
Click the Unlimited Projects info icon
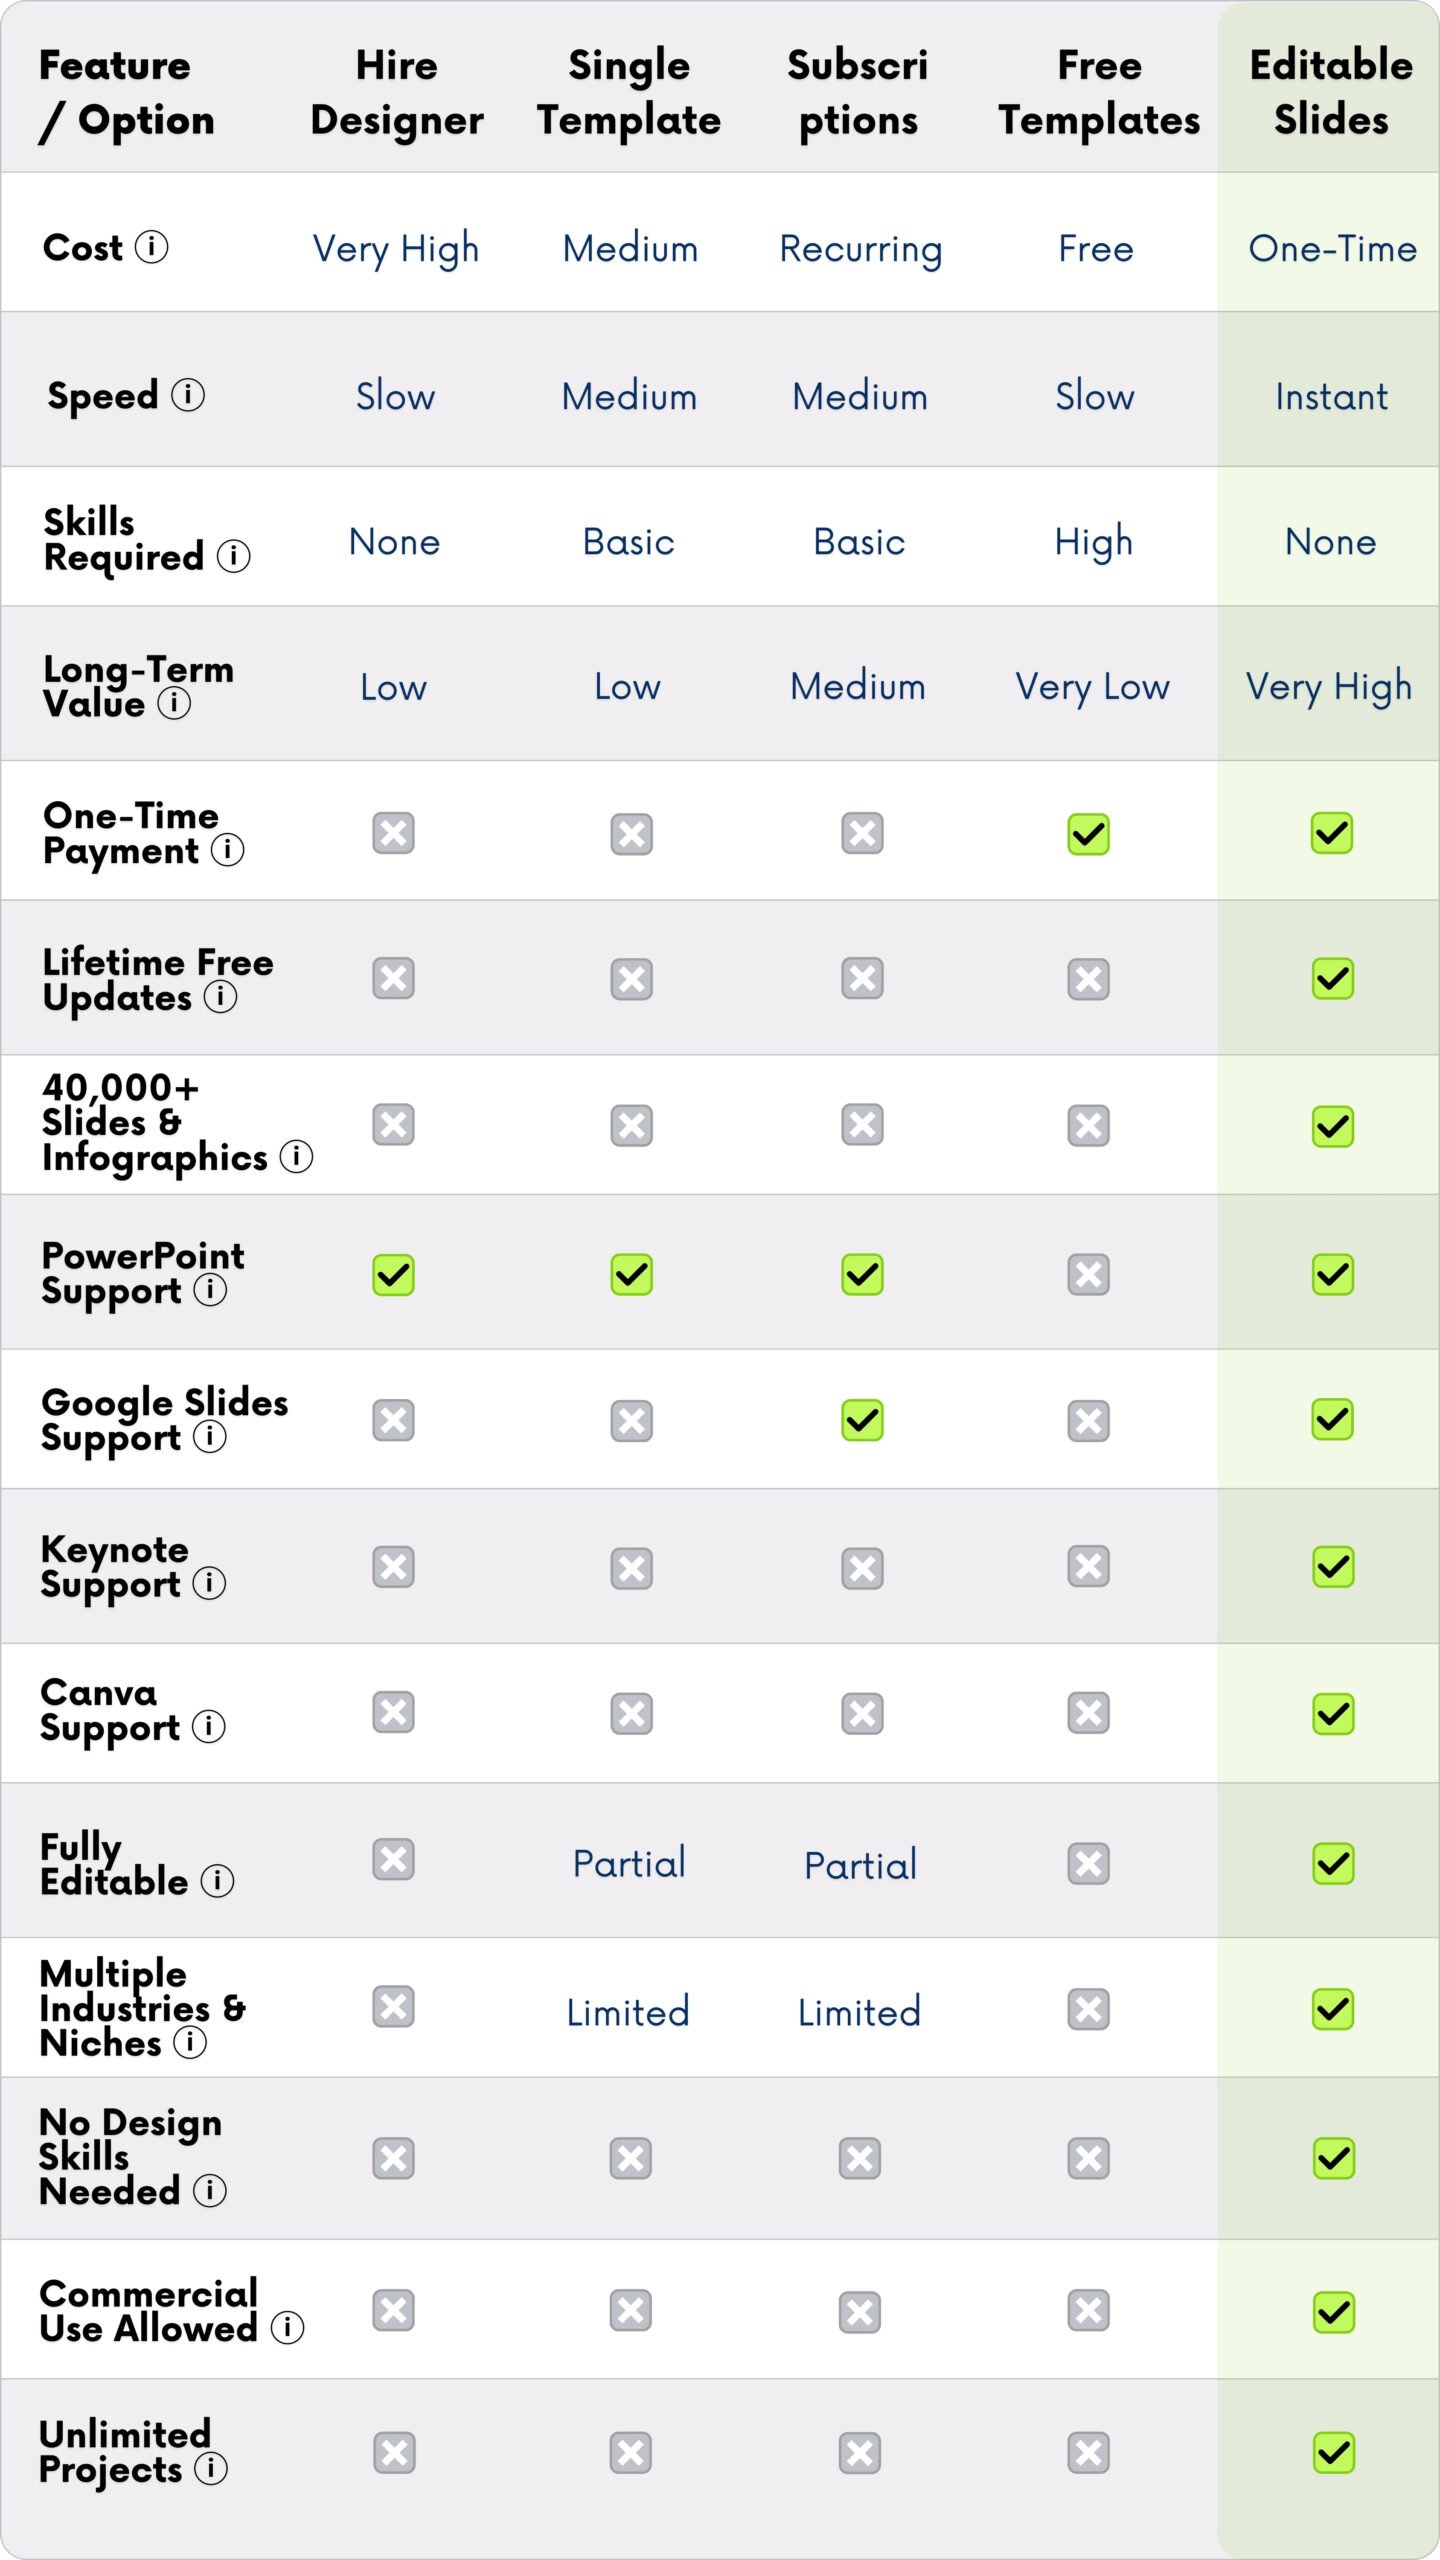211,2468
